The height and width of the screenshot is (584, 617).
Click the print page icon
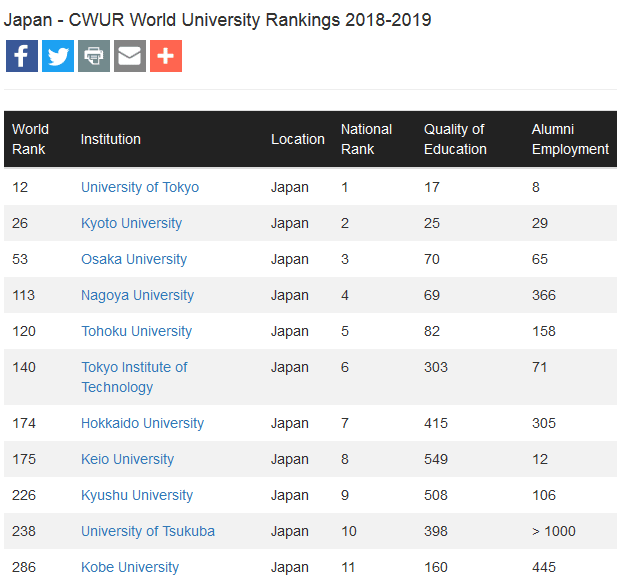94,56
